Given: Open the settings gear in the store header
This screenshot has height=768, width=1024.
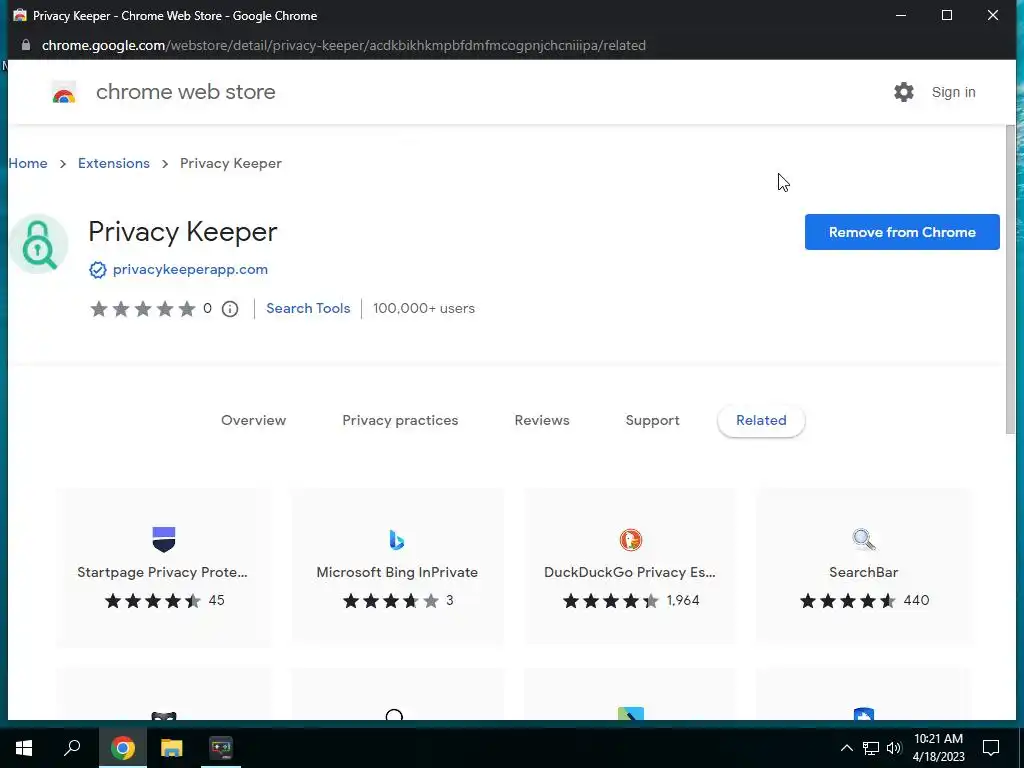Looking at the screenshot, I should click(x=904, y=92).
